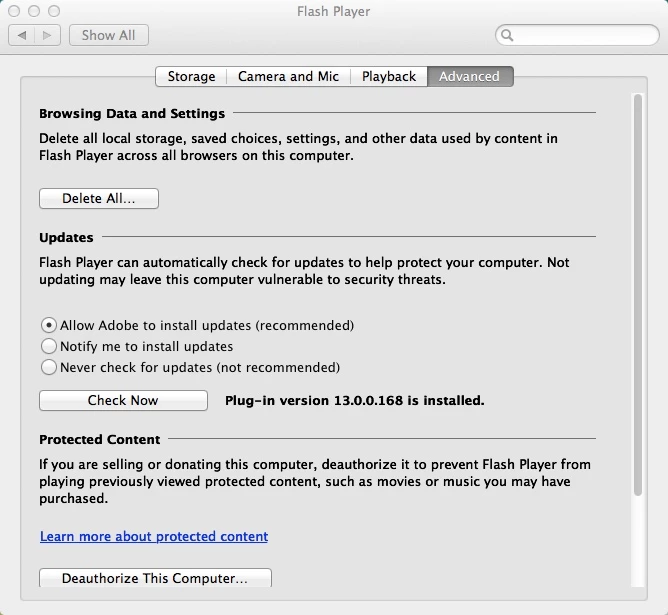Select the Playback tab
Image resolution: width=668 pixels, height=615 pixels.
pyautogui.click(x=389, y=77)
